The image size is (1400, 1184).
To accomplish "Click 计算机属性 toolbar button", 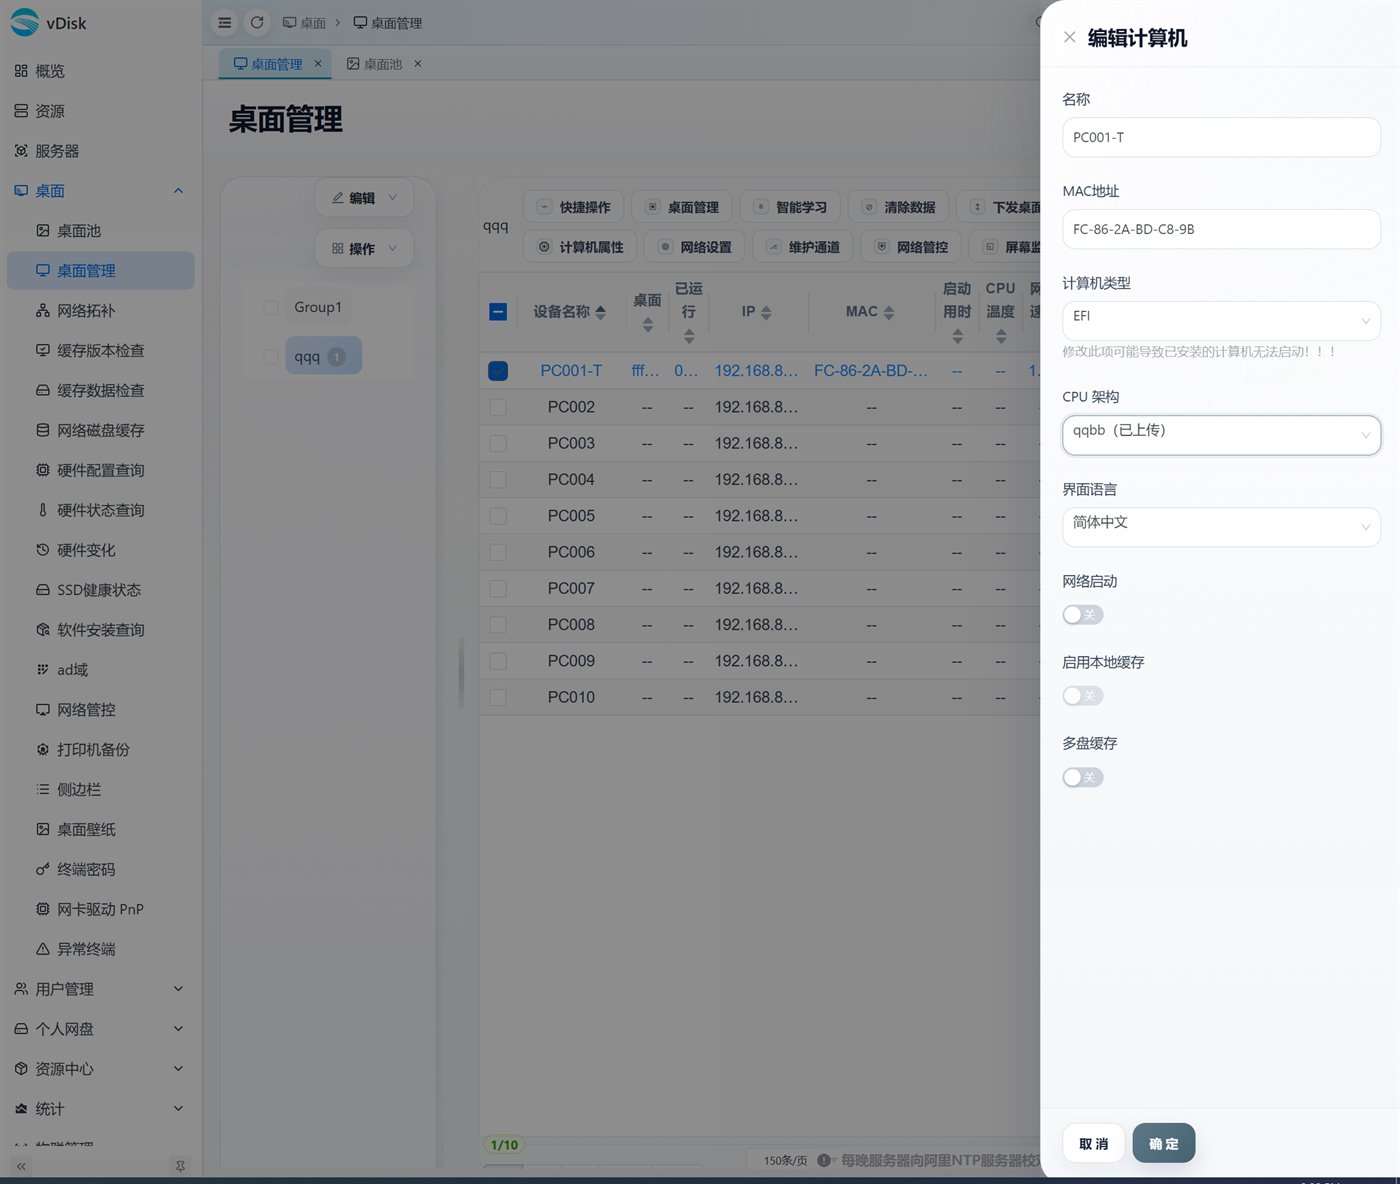I will (x=580, y=247).
